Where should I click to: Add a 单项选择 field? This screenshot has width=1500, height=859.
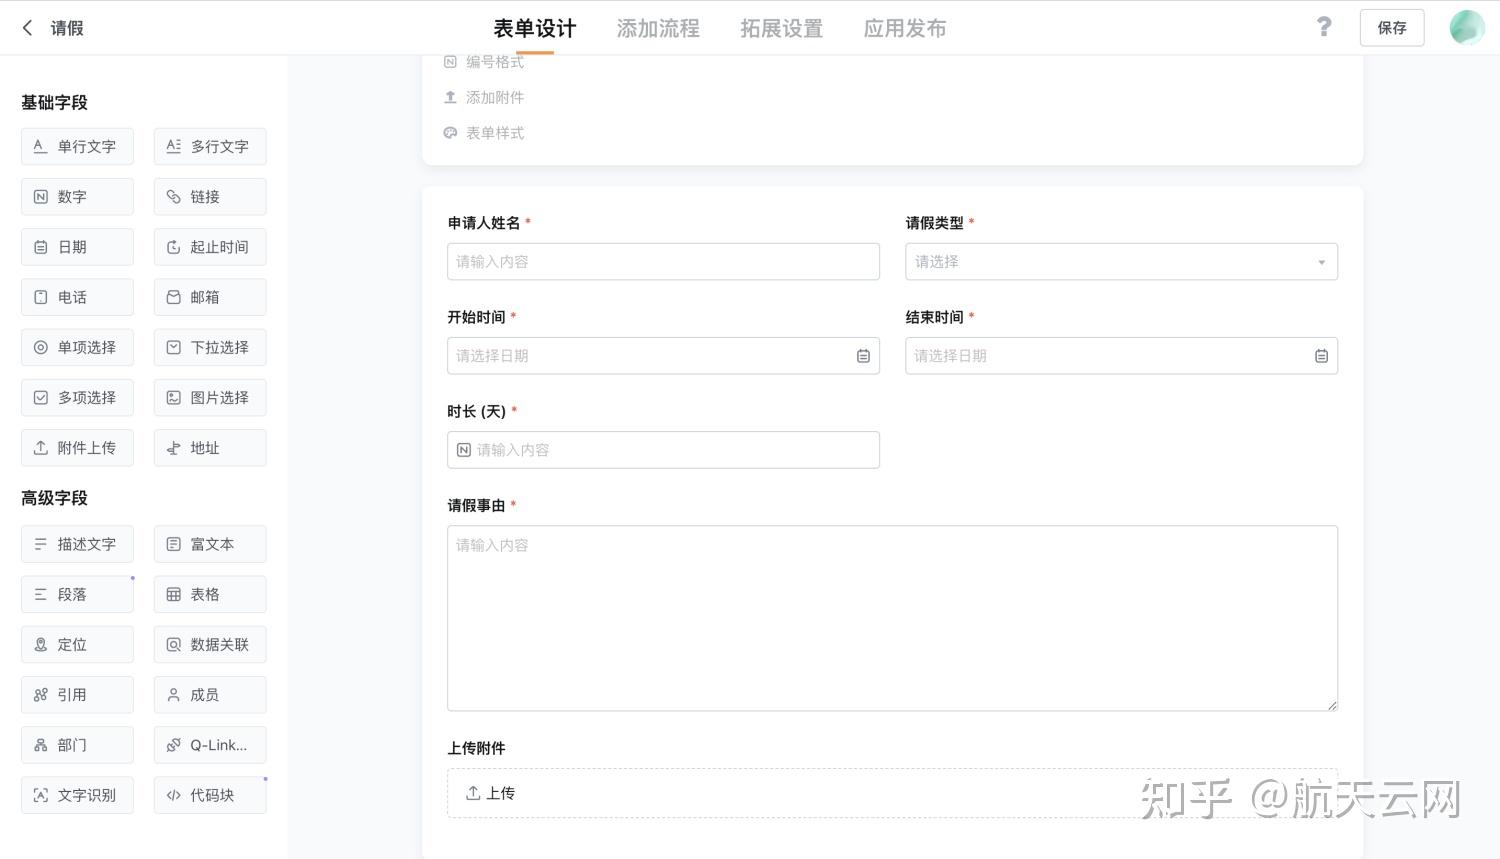(x=77, y=347)
